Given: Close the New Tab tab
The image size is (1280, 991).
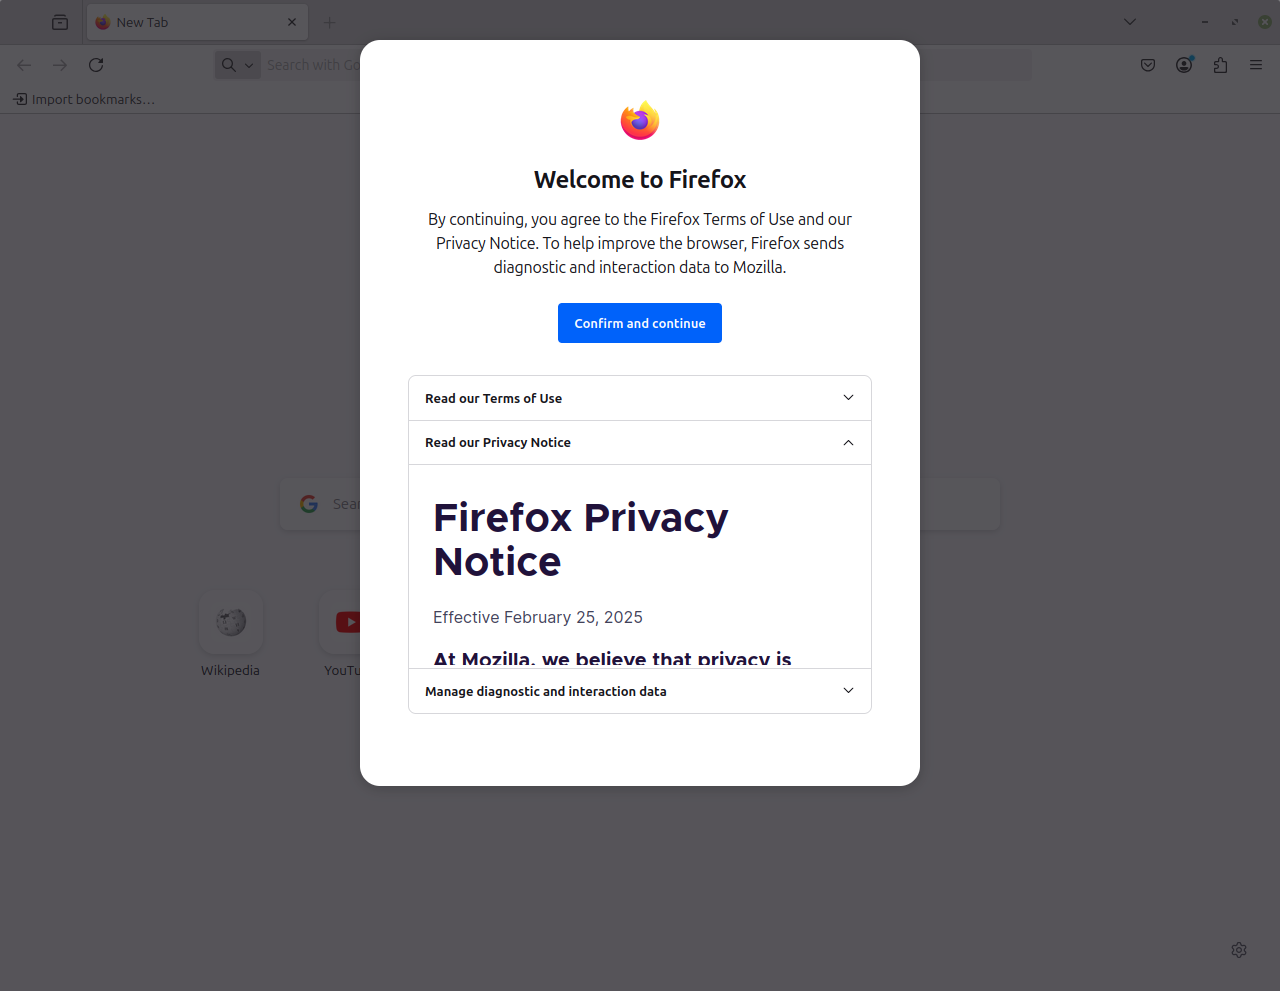Looking at the screenshot, I should 292,22.
